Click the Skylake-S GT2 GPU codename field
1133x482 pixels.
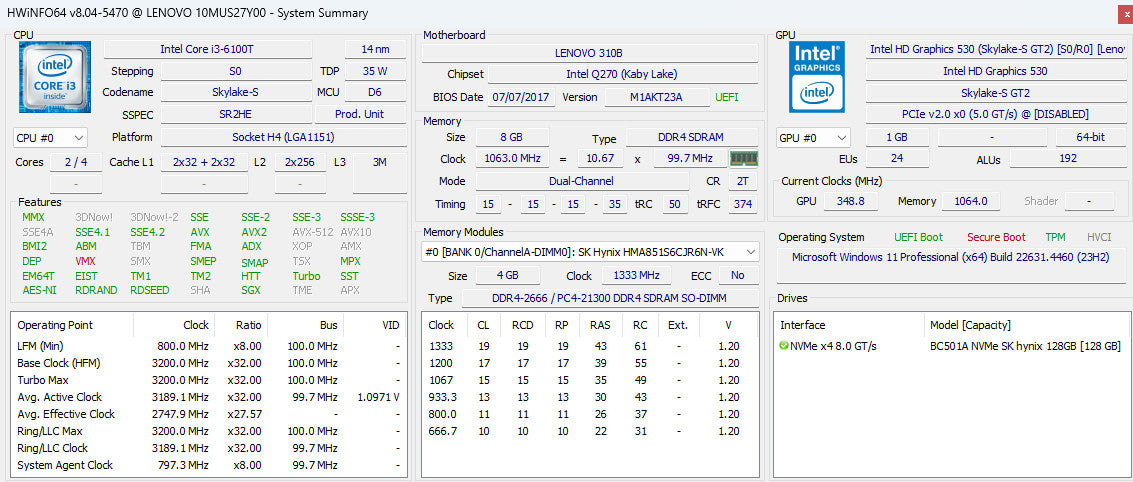[x=994, y=92]
